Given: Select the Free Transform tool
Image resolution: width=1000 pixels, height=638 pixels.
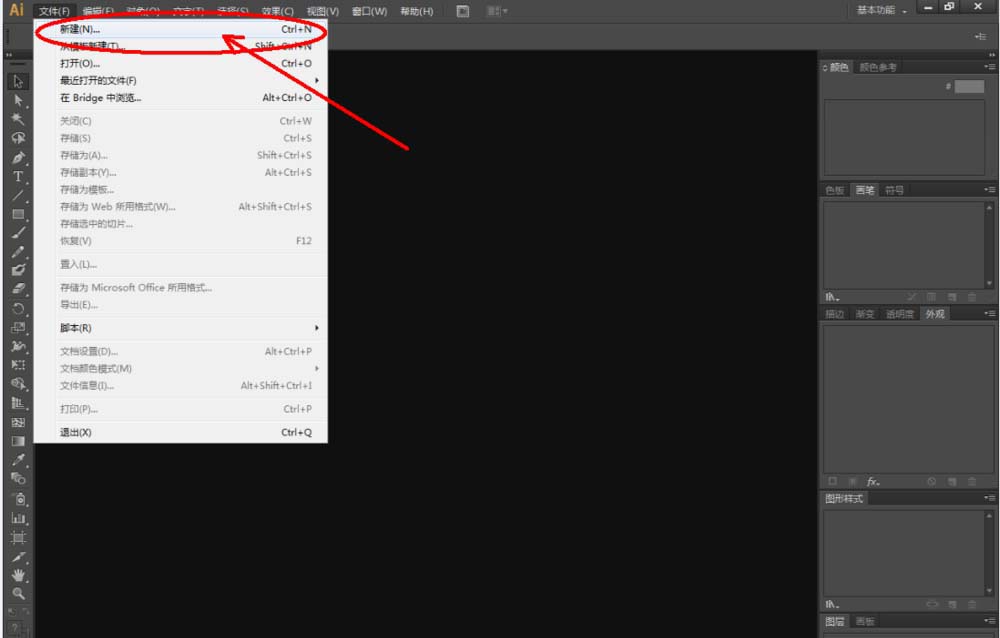Looking at the screenshot, I should pyautogui.click(x=18, y=365).
